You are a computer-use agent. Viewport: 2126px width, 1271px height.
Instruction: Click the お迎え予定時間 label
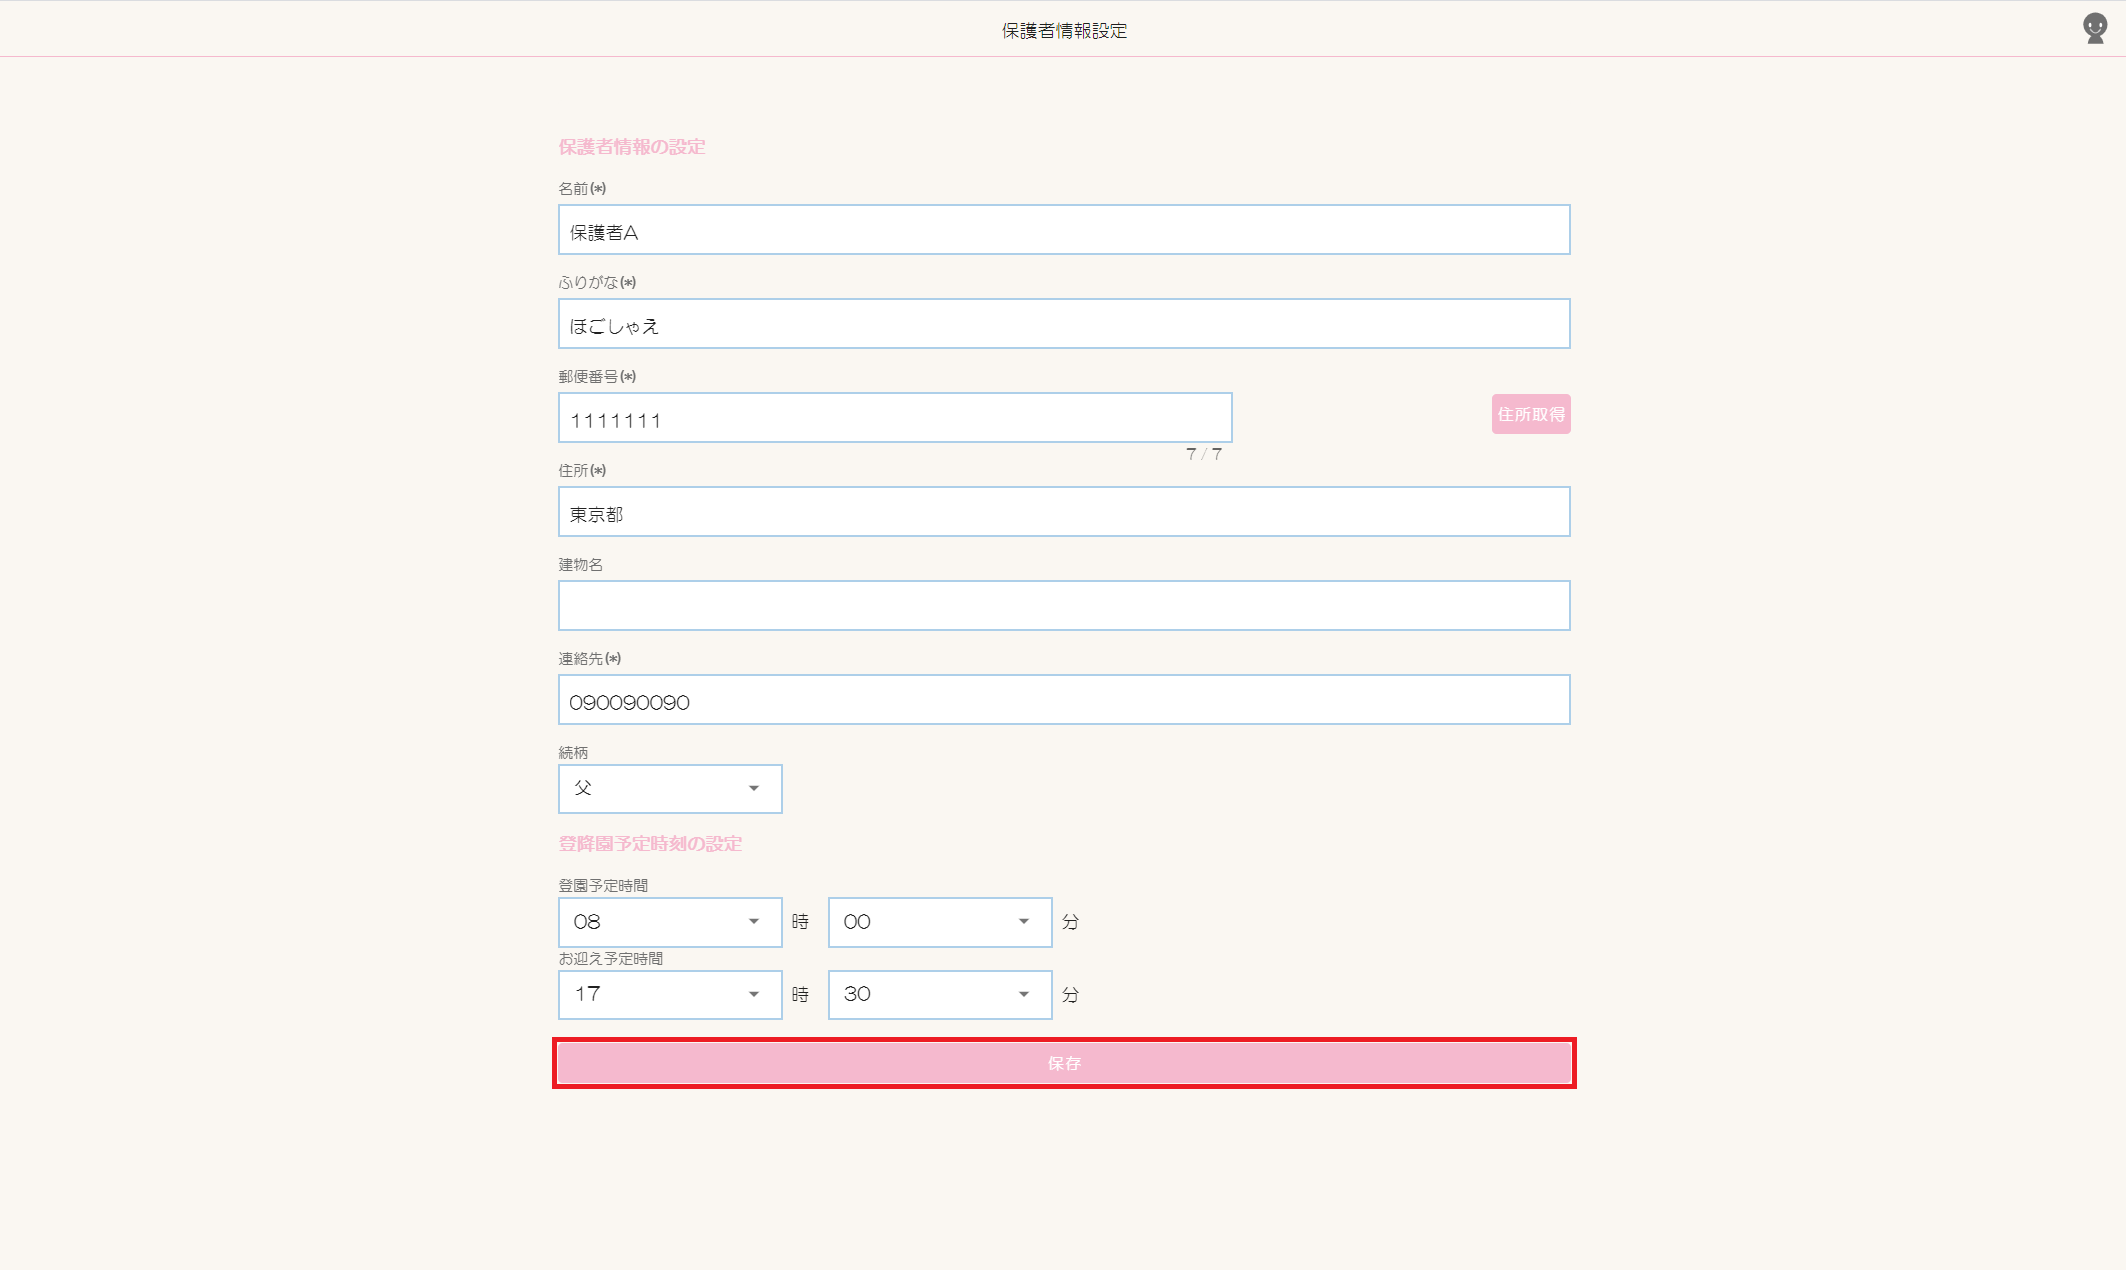(x=611, y=959)
